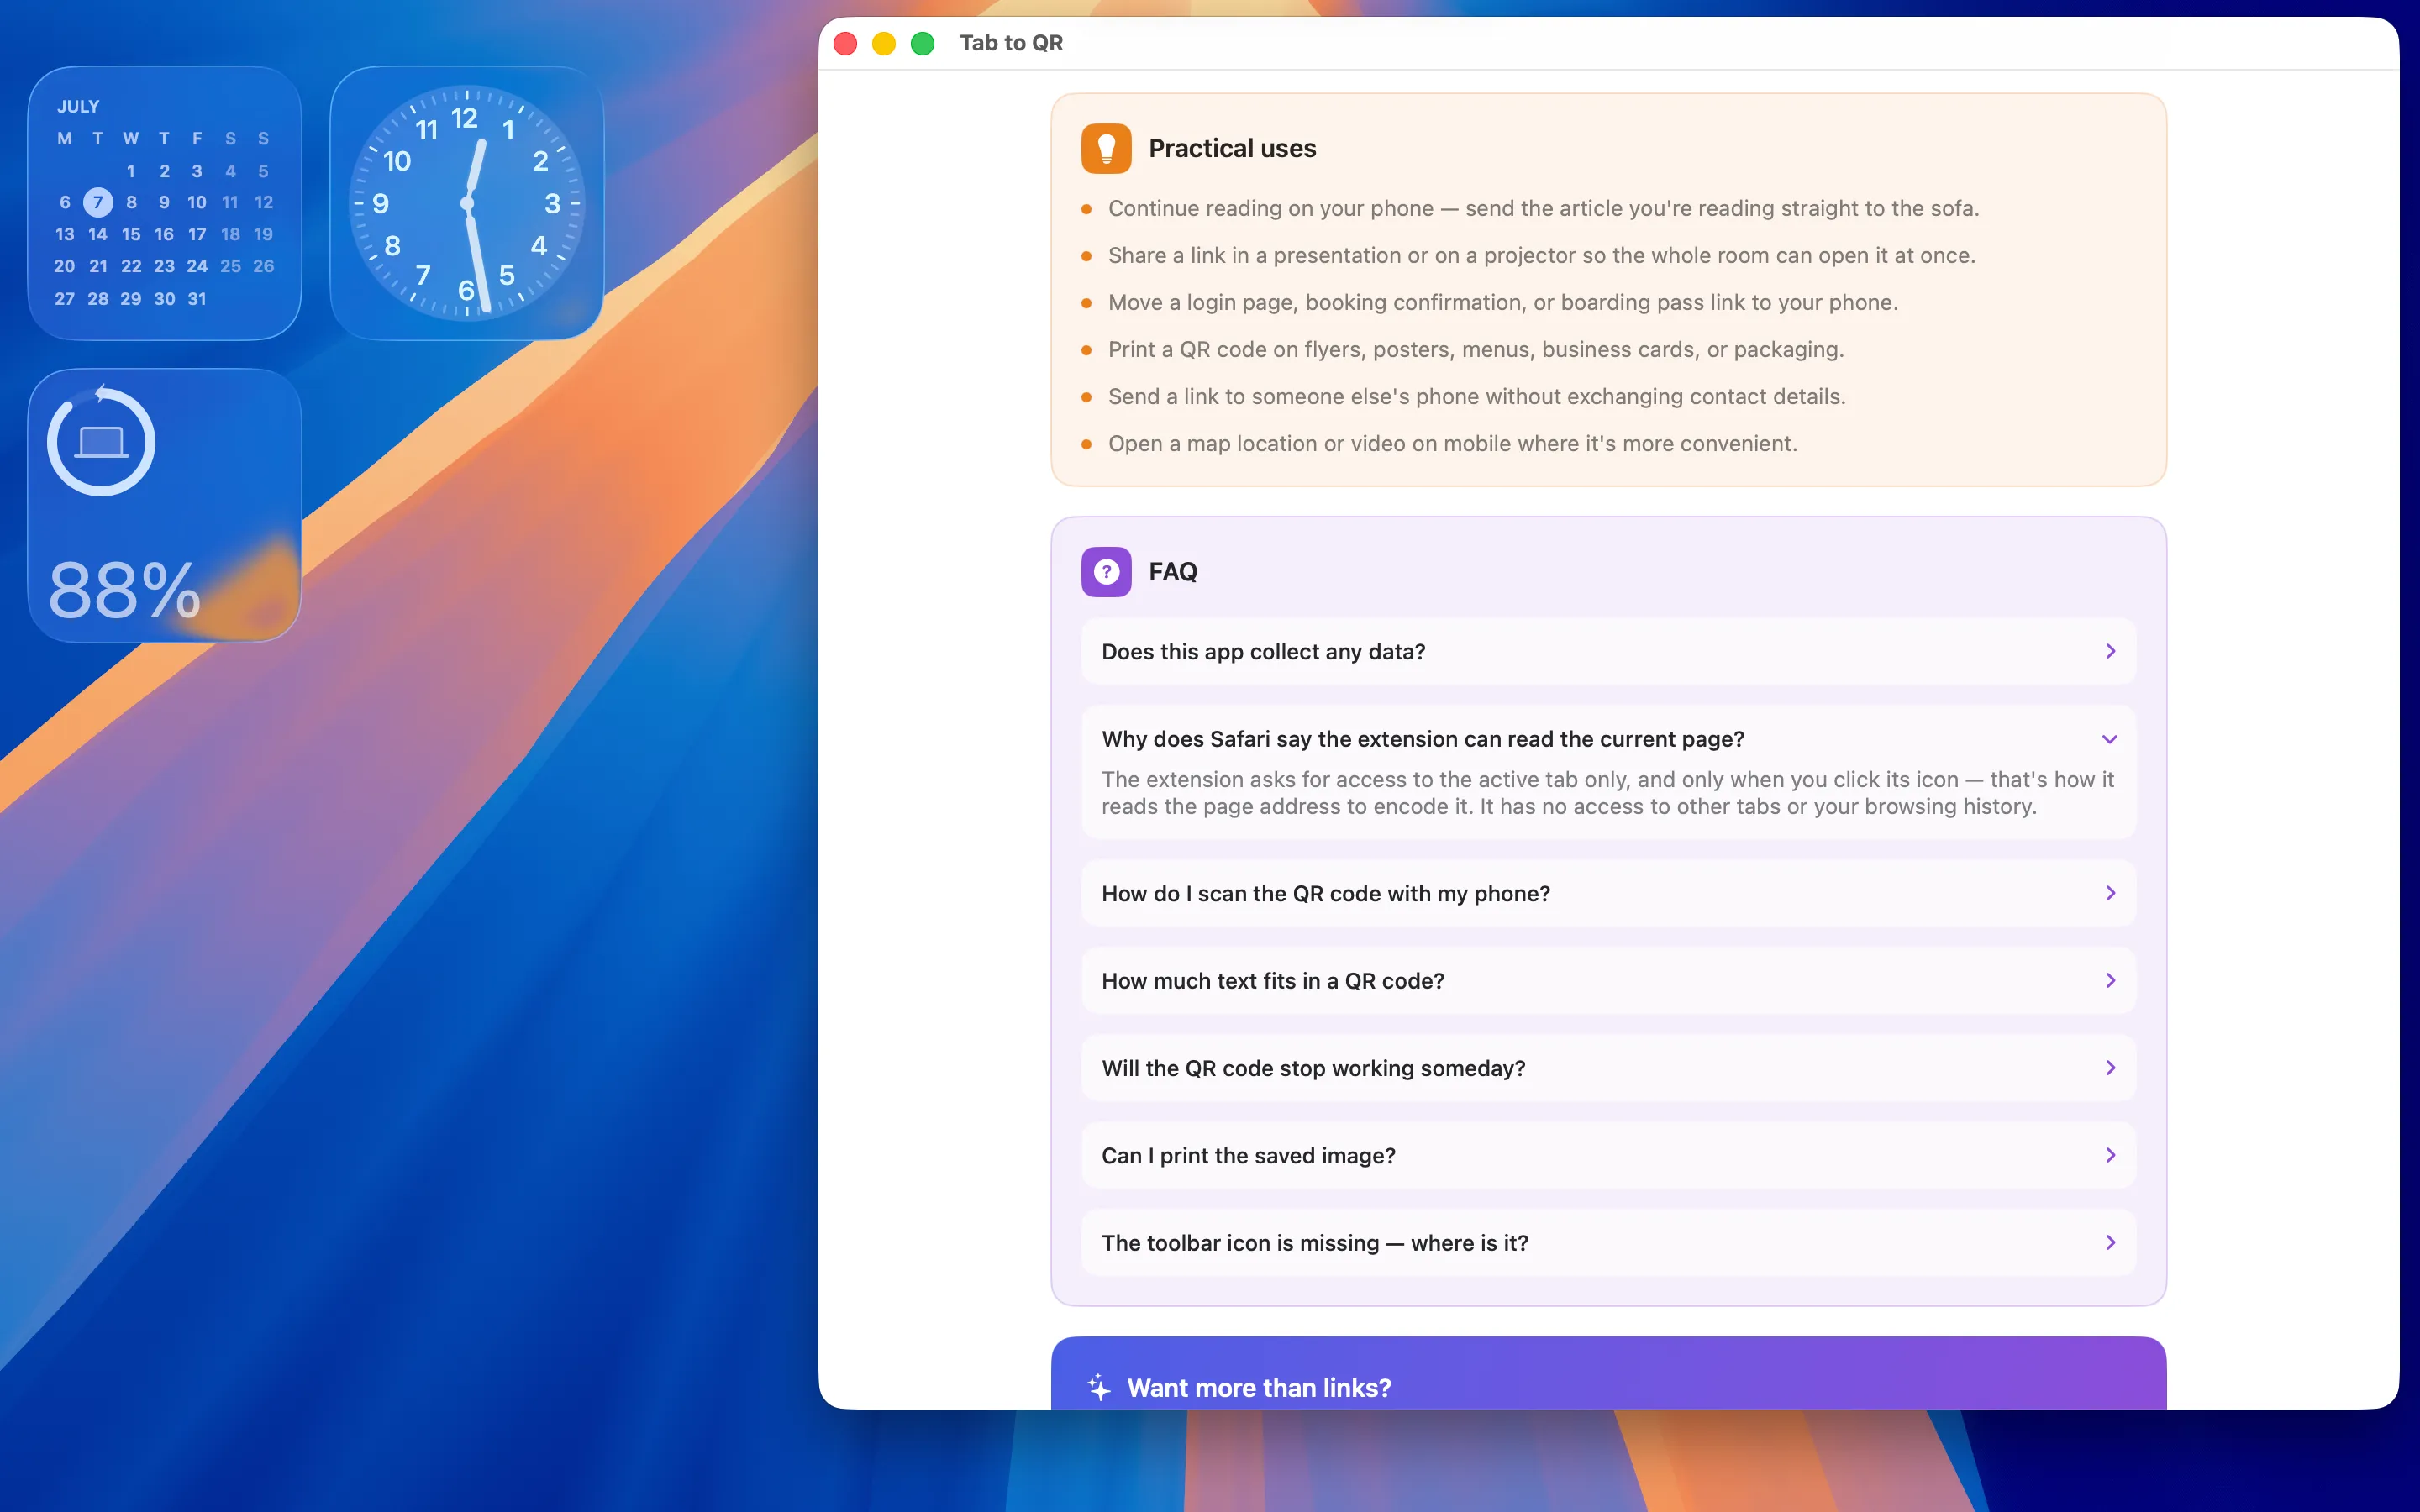This screenshot has height=1512, width=2420.
Task: Click the 'Want more than links?' banner
Action: click(1608, 1373)
